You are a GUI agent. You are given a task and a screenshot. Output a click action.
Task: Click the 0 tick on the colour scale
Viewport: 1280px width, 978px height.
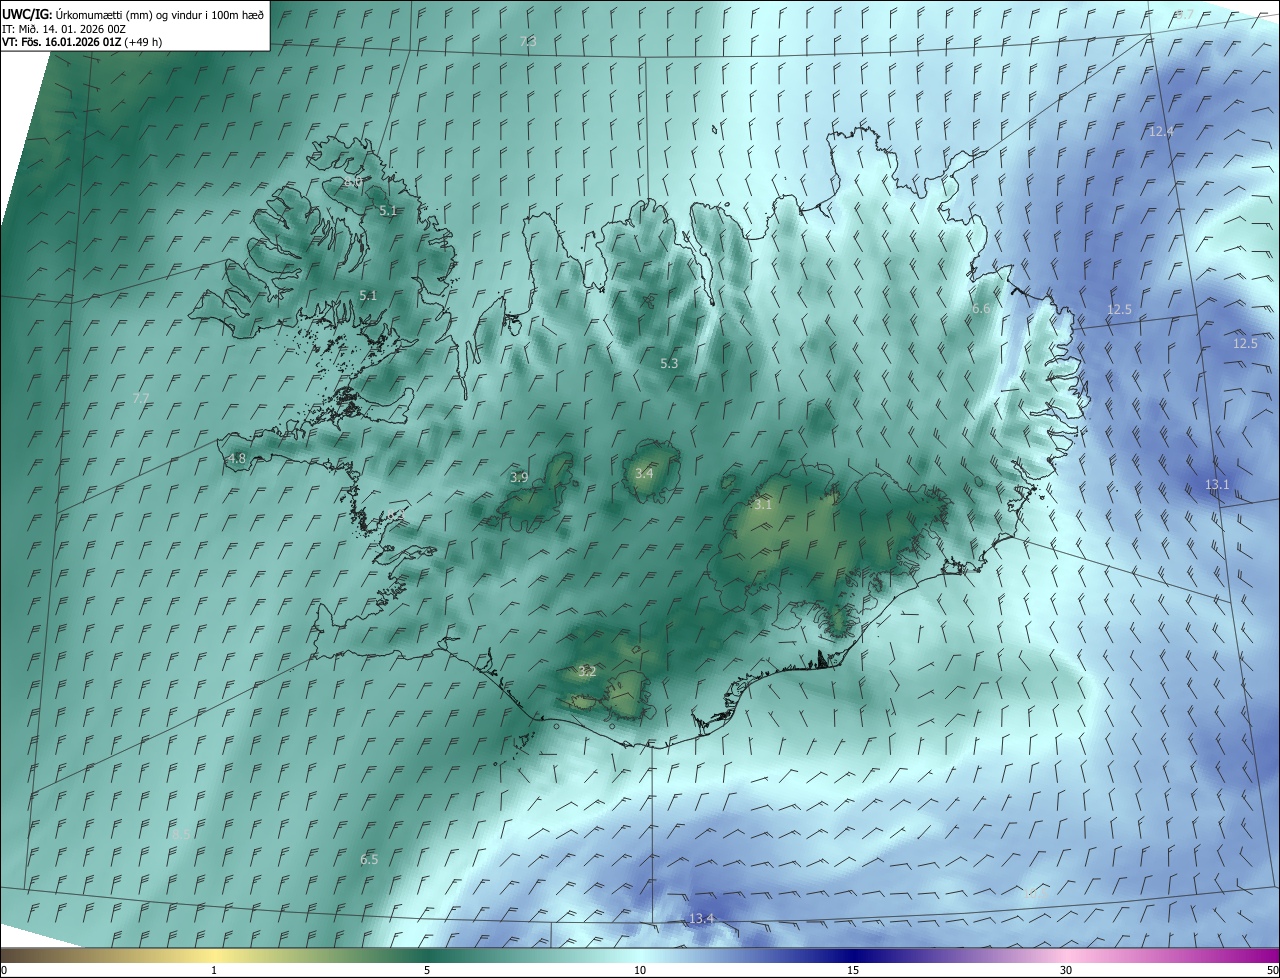pos(4,970)
